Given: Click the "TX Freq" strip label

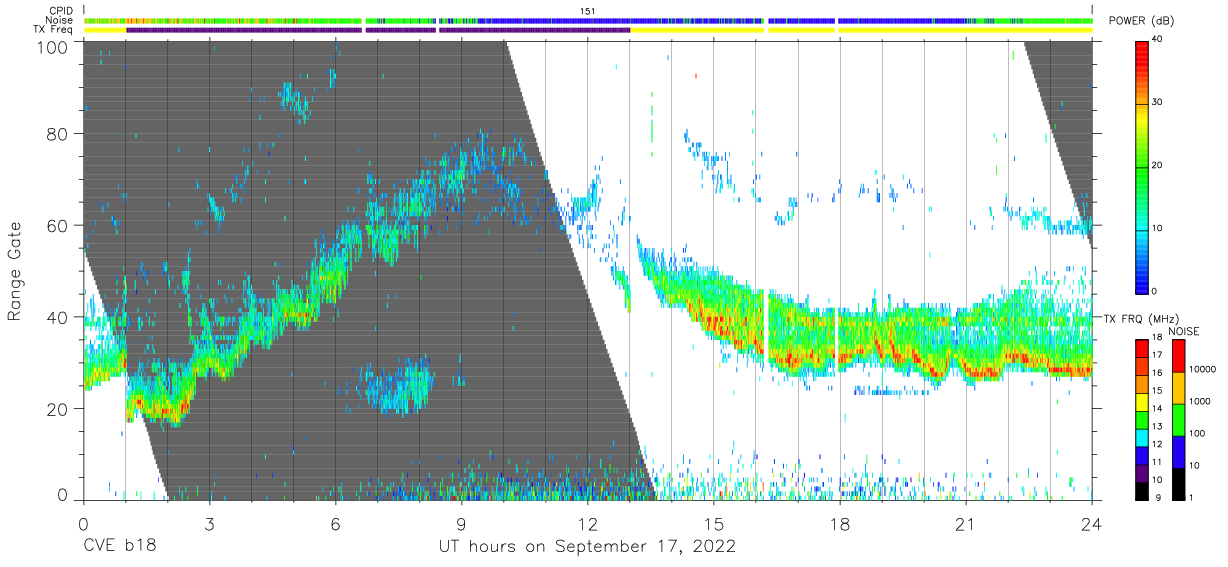Looking at the screenshot, I should pyautogui.click(x=53, y=30).
